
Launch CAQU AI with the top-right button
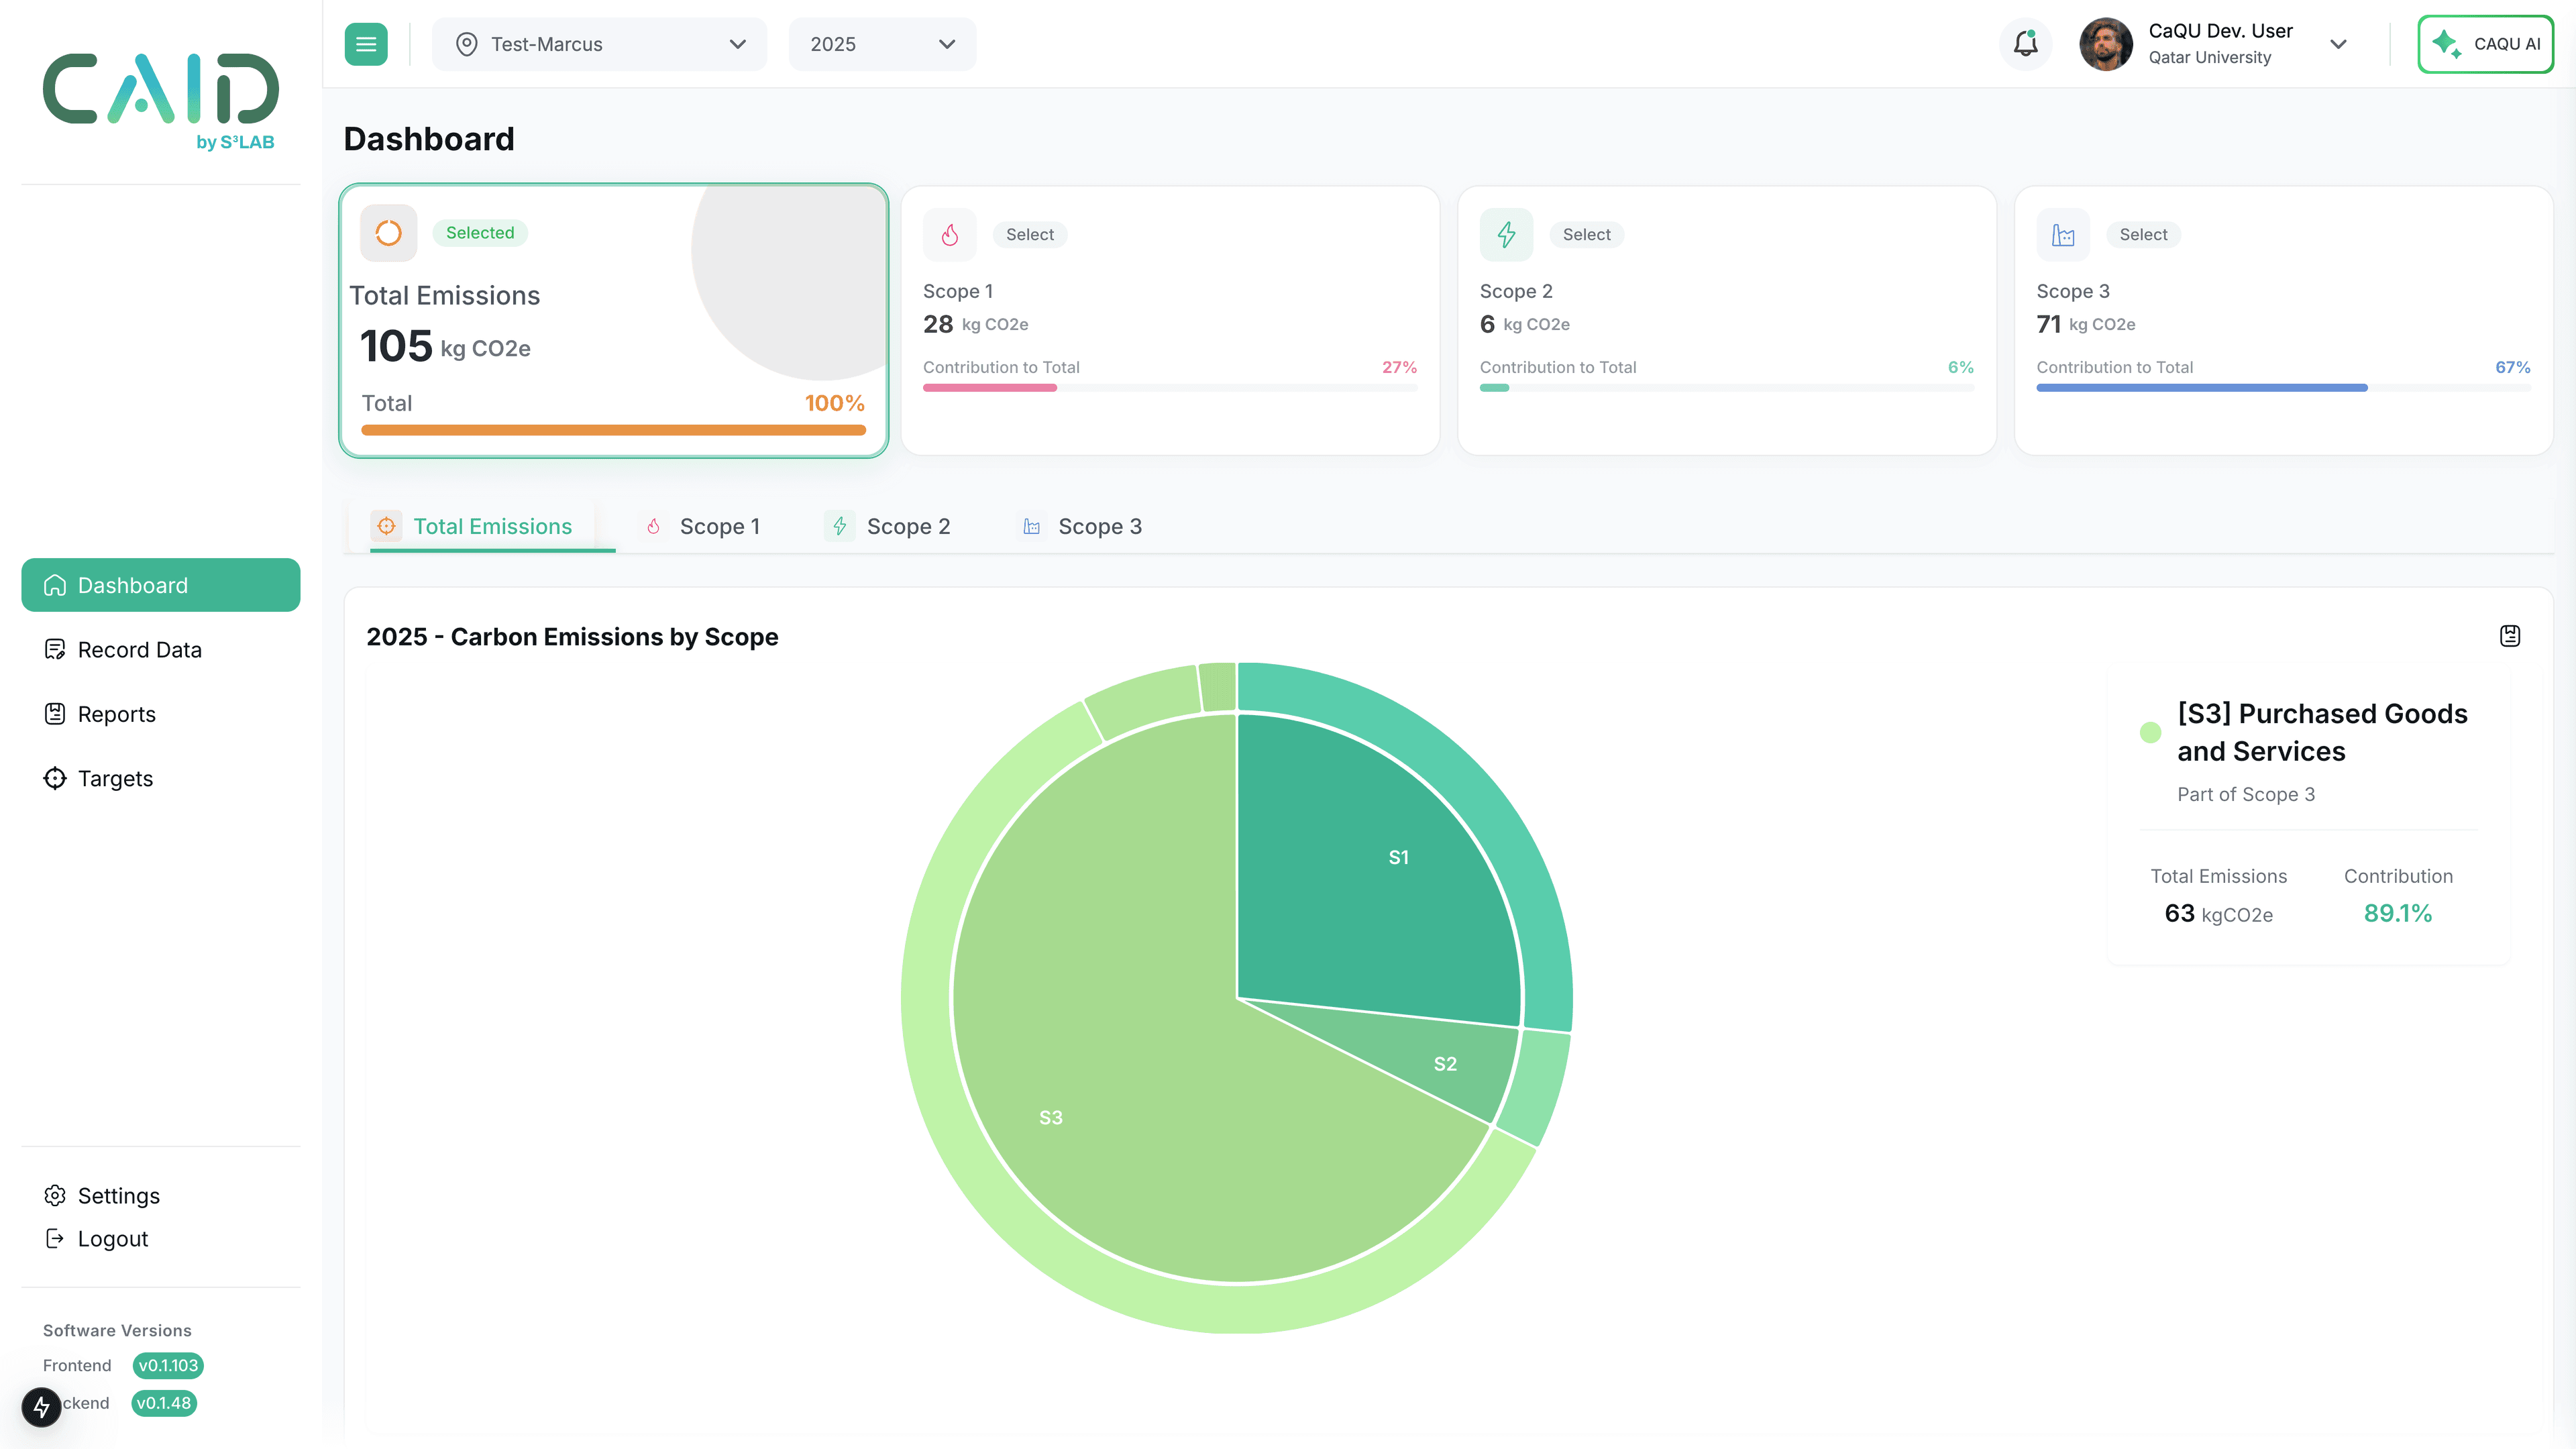tap(2486, 43)
